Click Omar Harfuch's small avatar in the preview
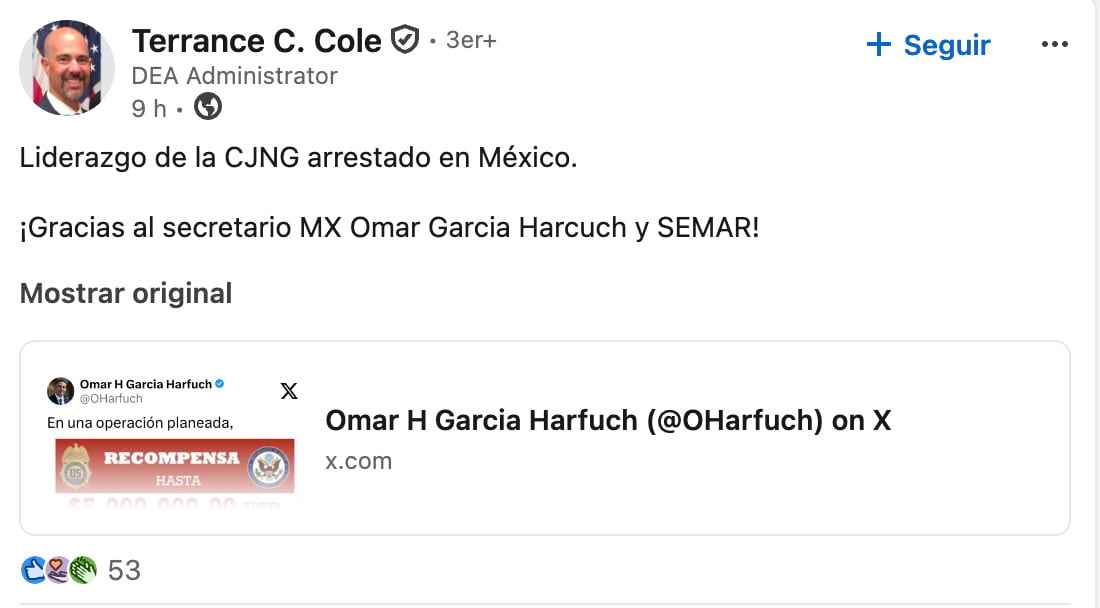This screenshot has width=1100, height=608. point(60,390)
